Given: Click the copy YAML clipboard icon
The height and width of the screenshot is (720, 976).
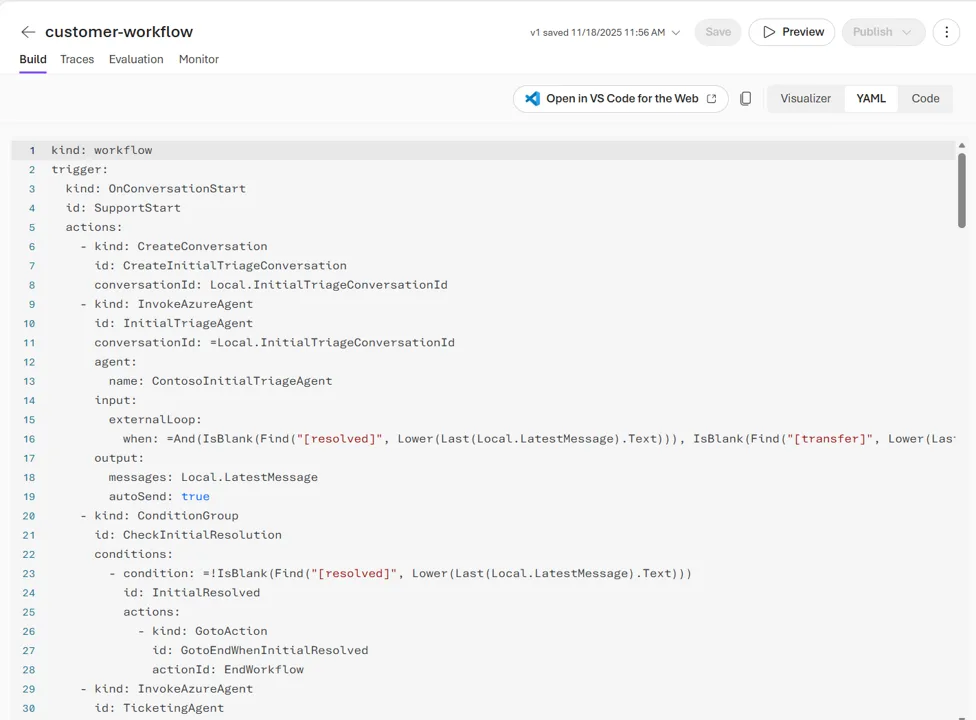Looking at the screenshot, I should pos(745,99).
